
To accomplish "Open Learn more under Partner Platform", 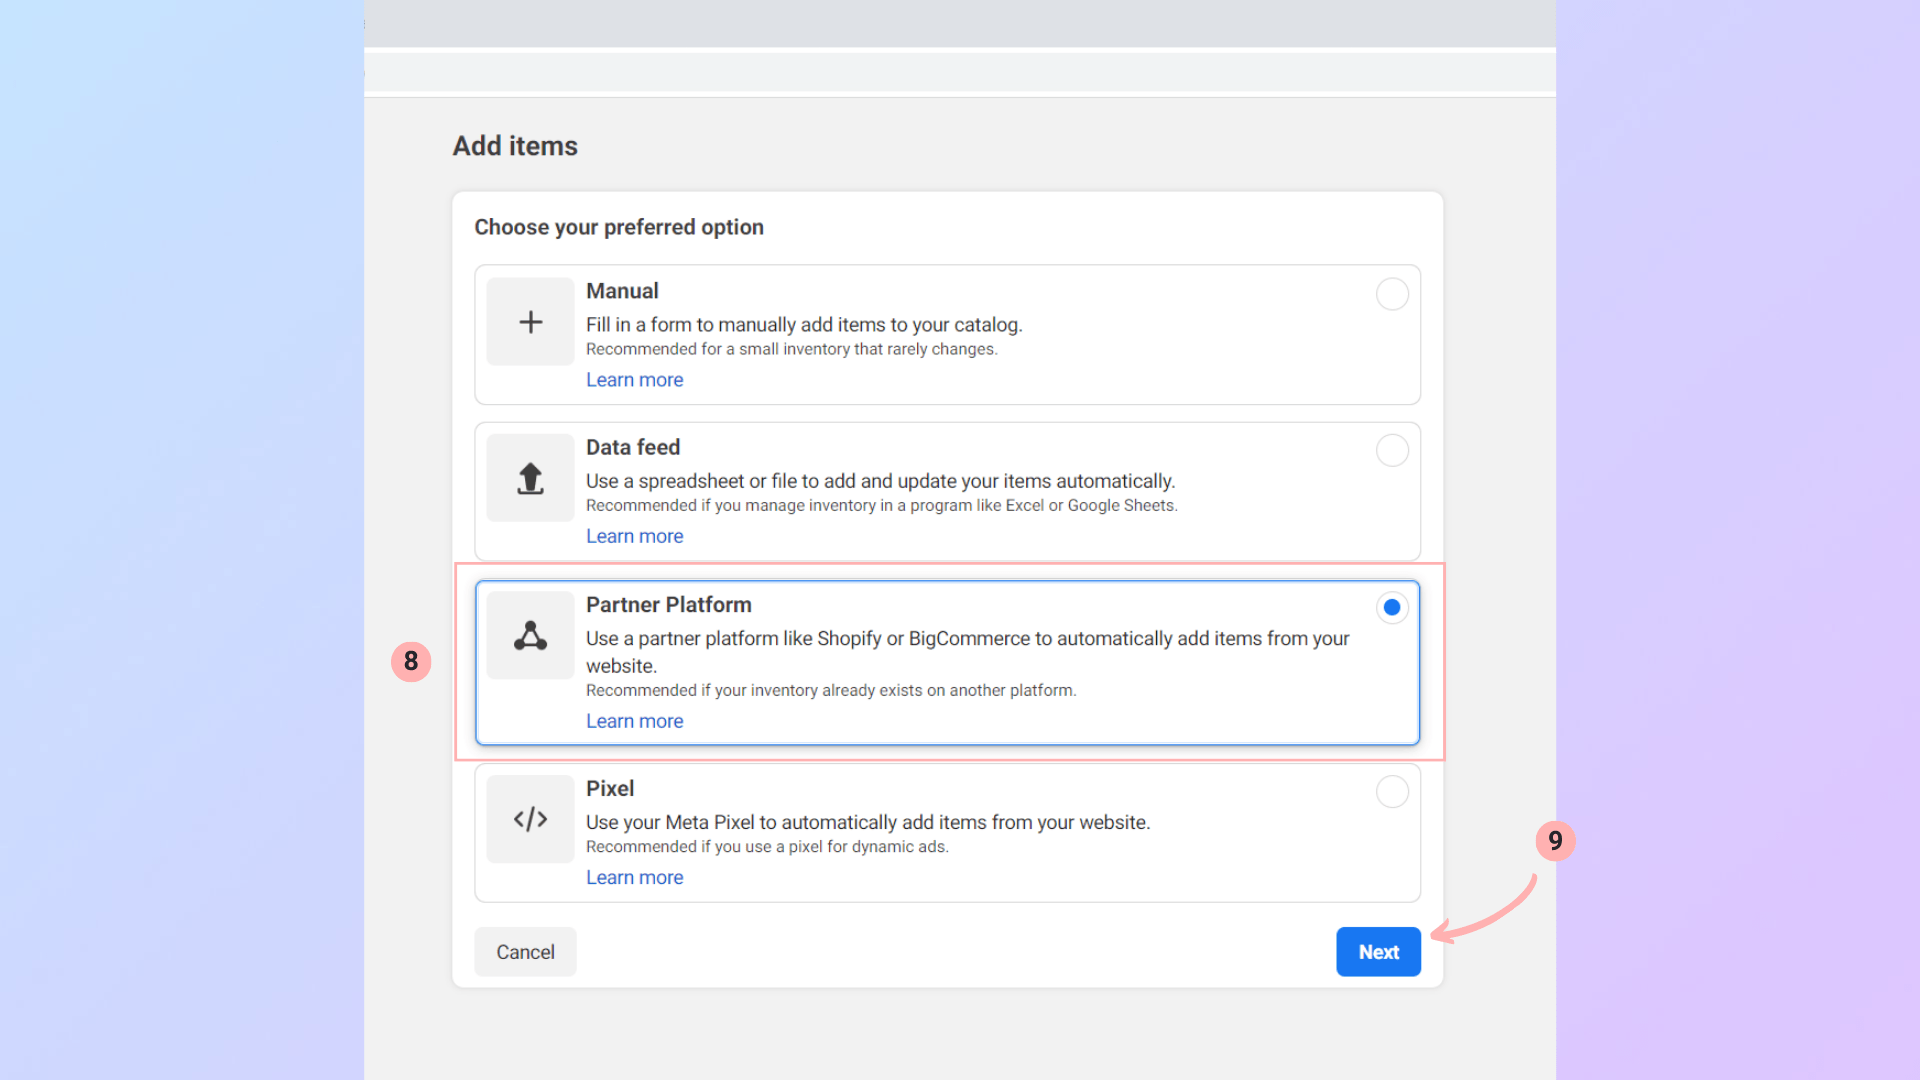I will (634, 721).
